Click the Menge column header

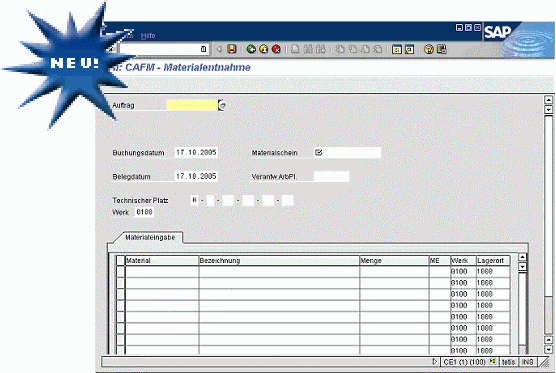point(394,261)
